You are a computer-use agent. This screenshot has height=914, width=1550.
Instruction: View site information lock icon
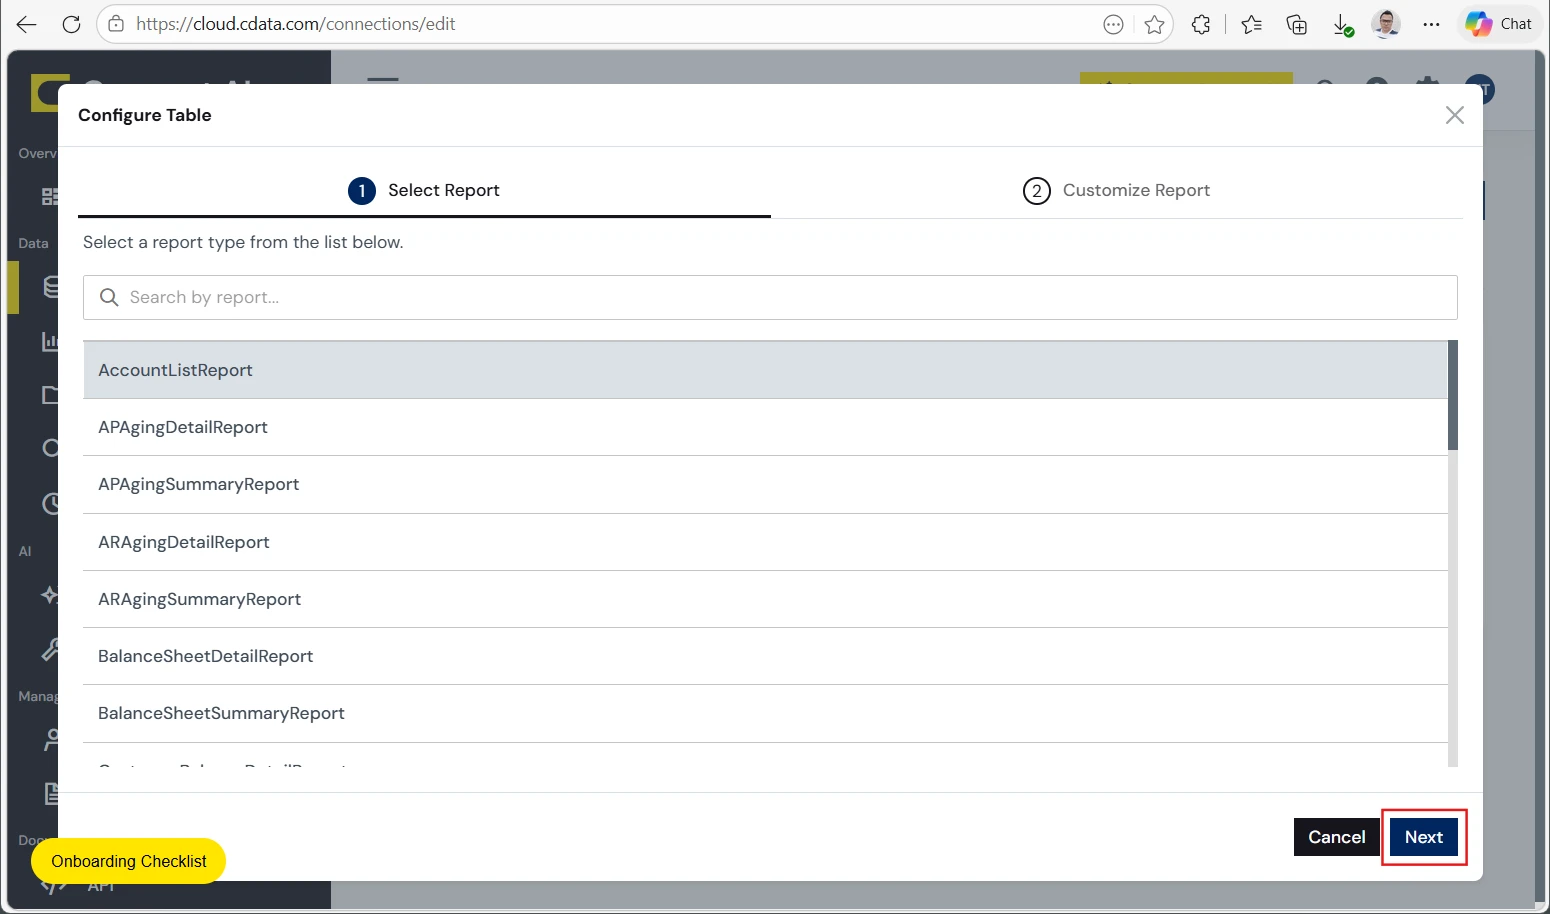(x=116, y=24)
